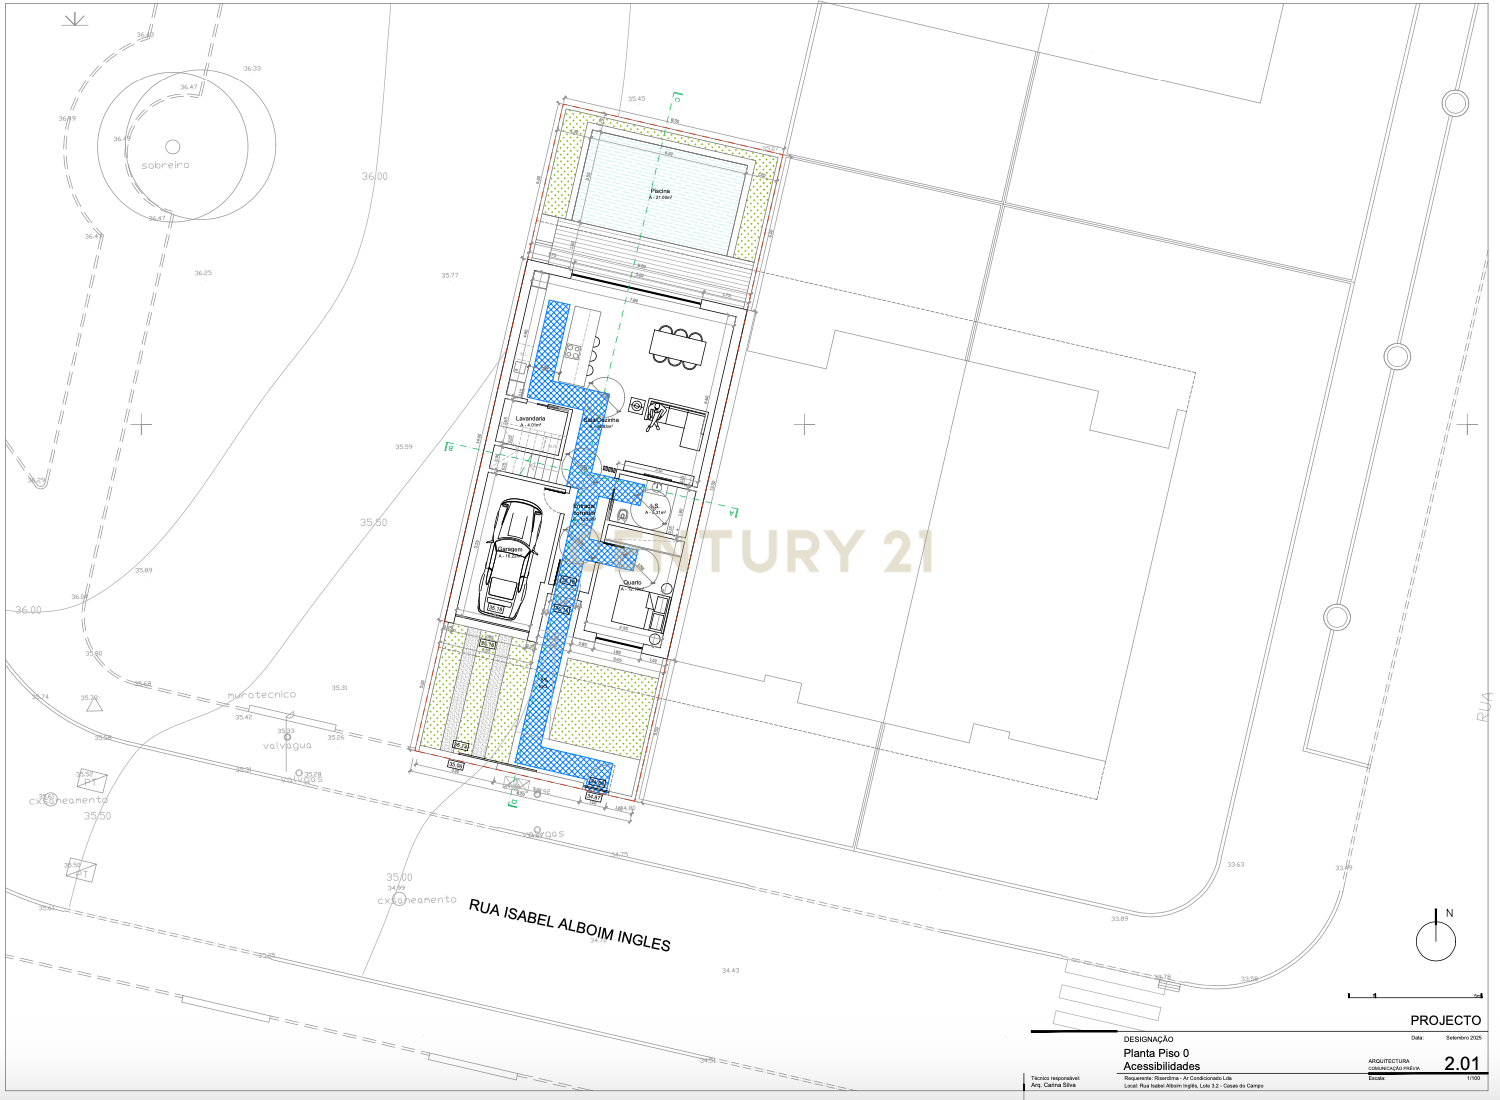Click the drawing number 2.01
Image resolution: width=1500 pixels, height=1100 pixels.
click(1461, 1063)
